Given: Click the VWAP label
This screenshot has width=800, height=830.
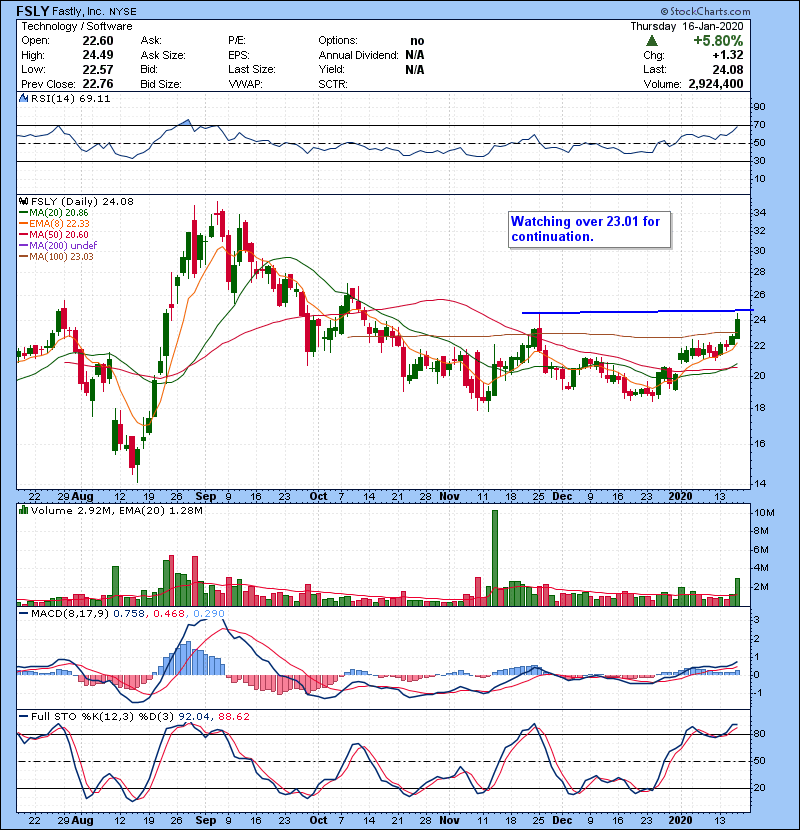Looking at the screenshot, I should pos(245,84).
